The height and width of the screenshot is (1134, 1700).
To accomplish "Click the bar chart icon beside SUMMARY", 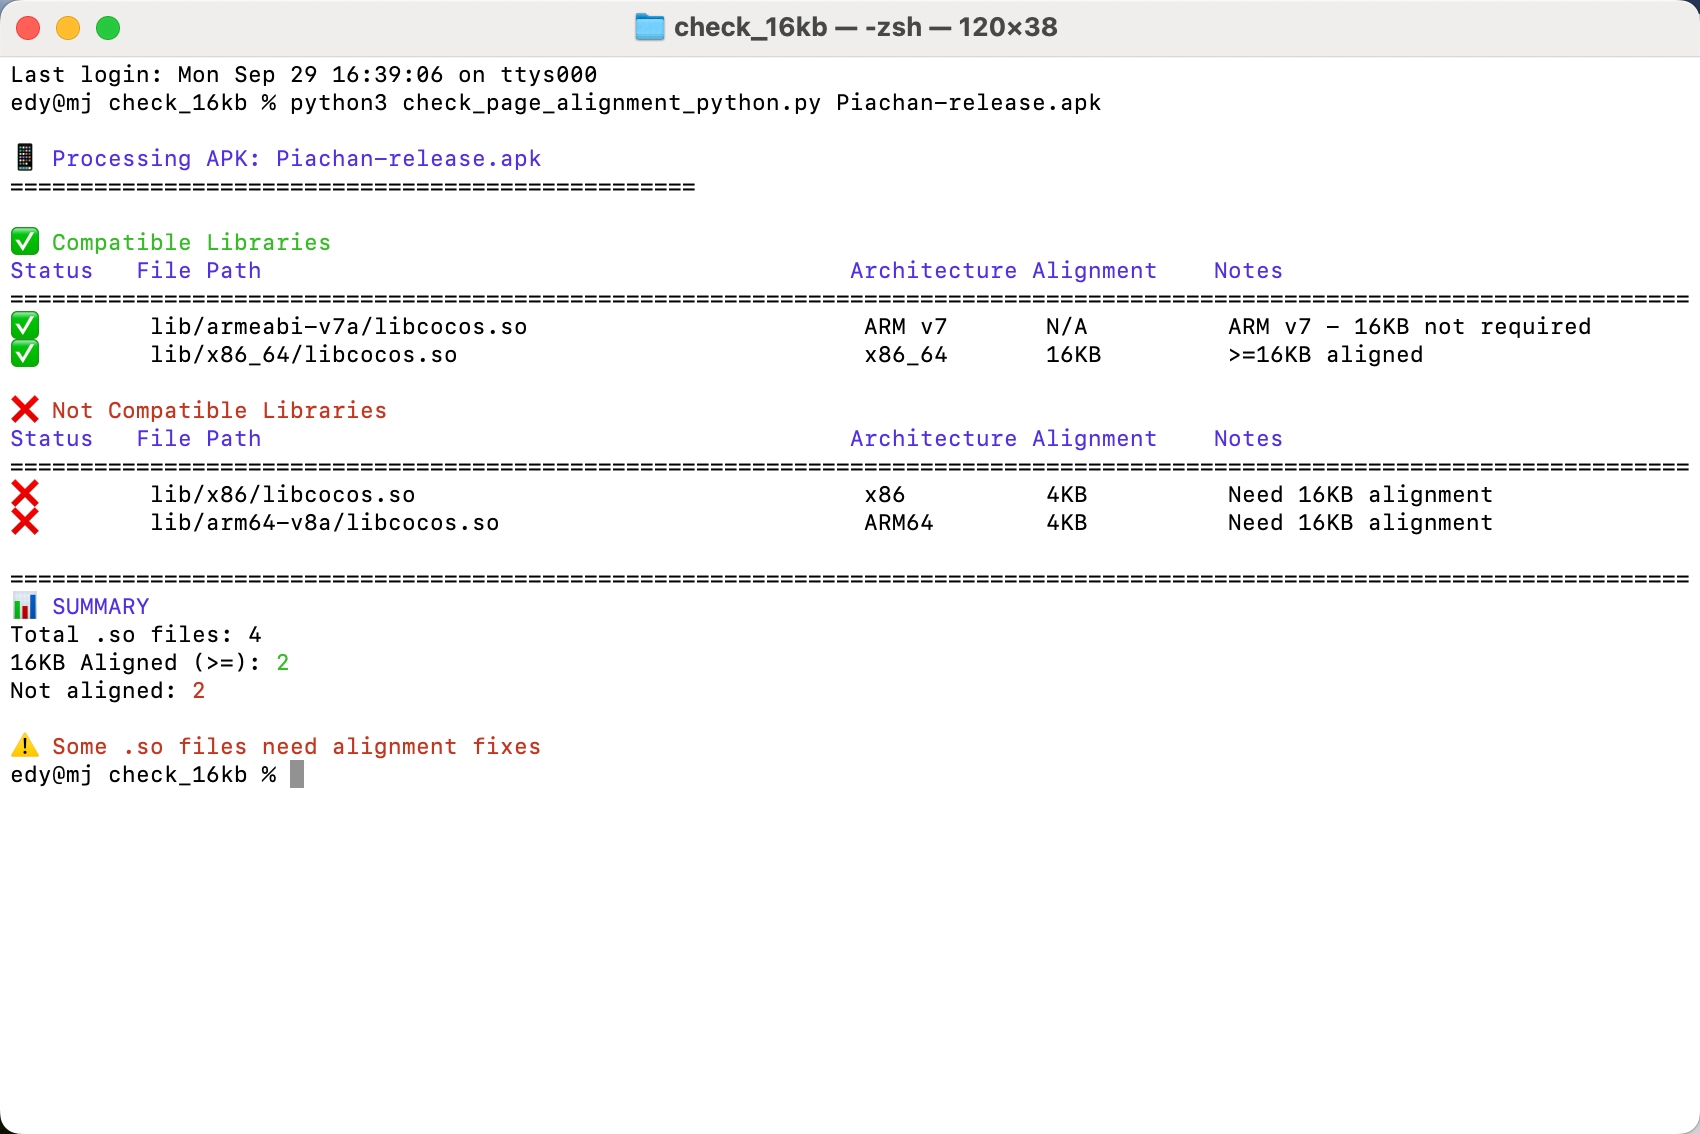I will click(25, 605).
